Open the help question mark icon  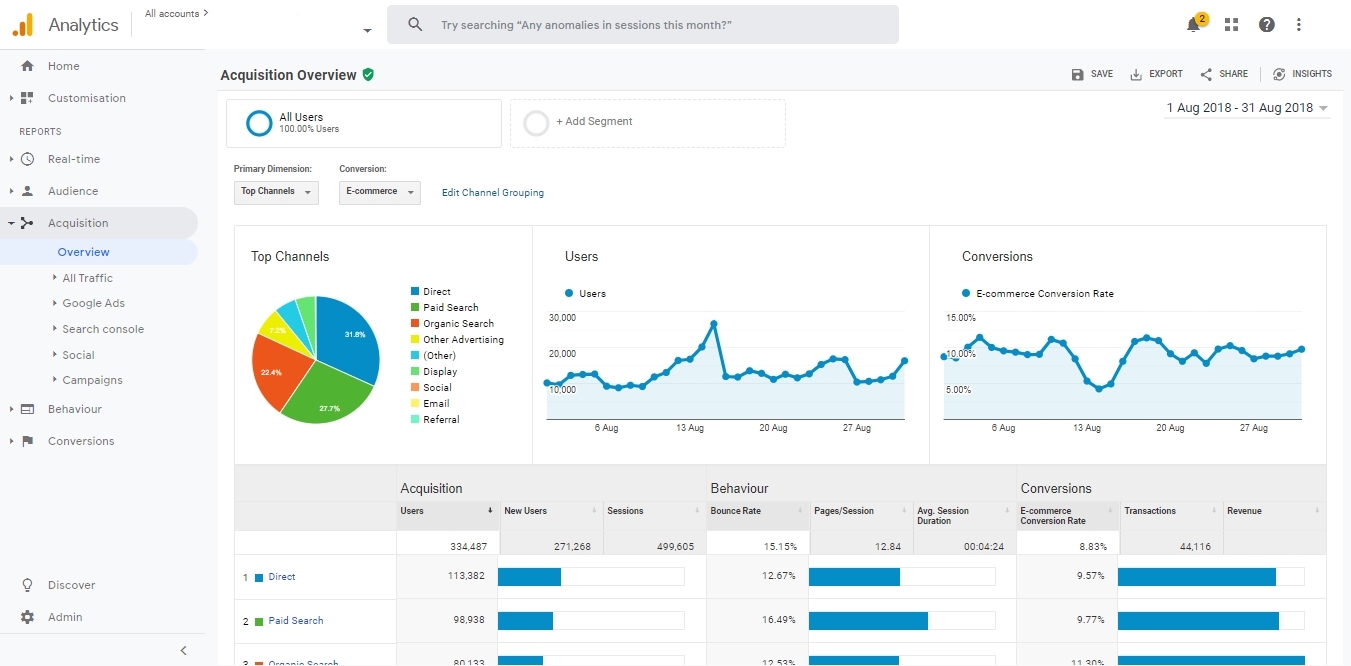coord(1267,25)
